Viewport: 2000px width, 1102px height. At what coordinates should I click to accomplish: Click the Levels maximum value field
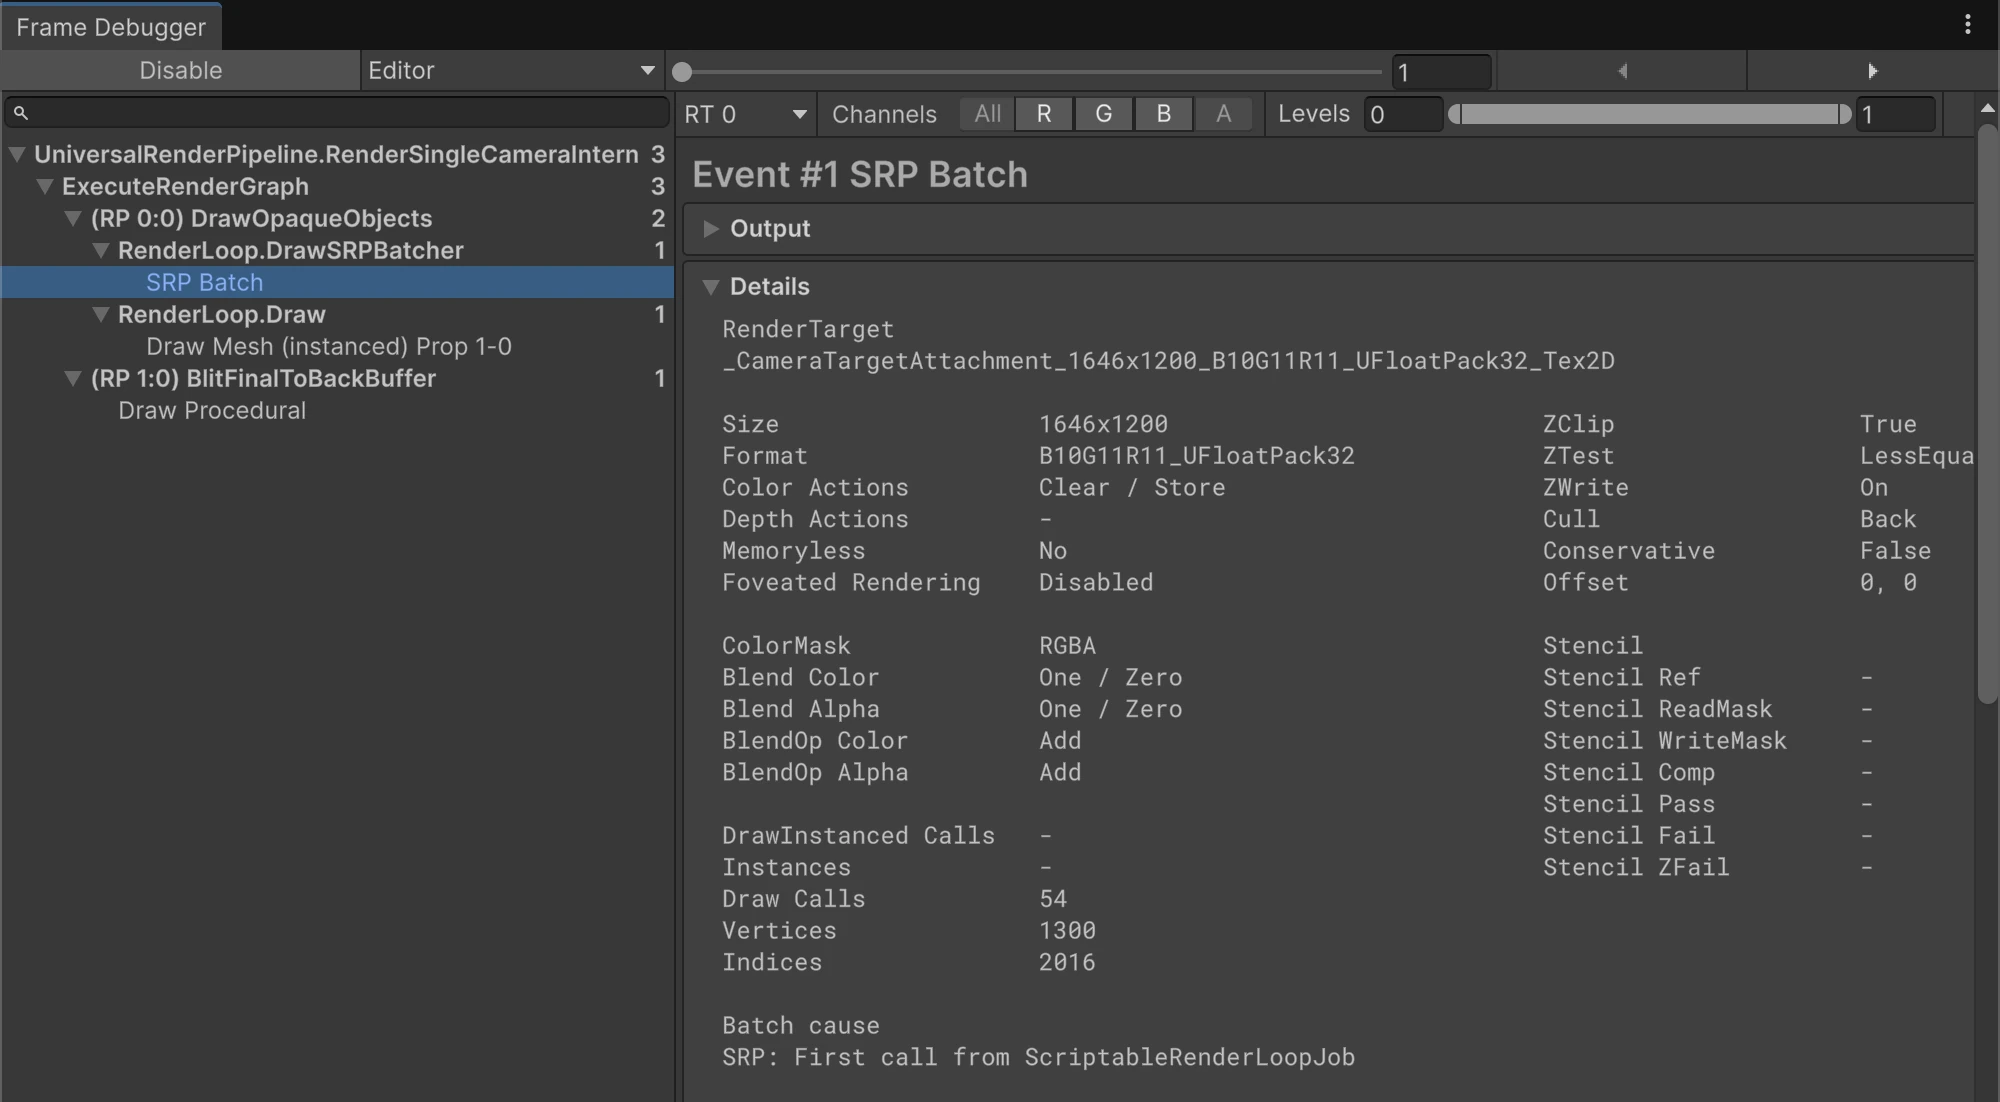pos(1895,114)
